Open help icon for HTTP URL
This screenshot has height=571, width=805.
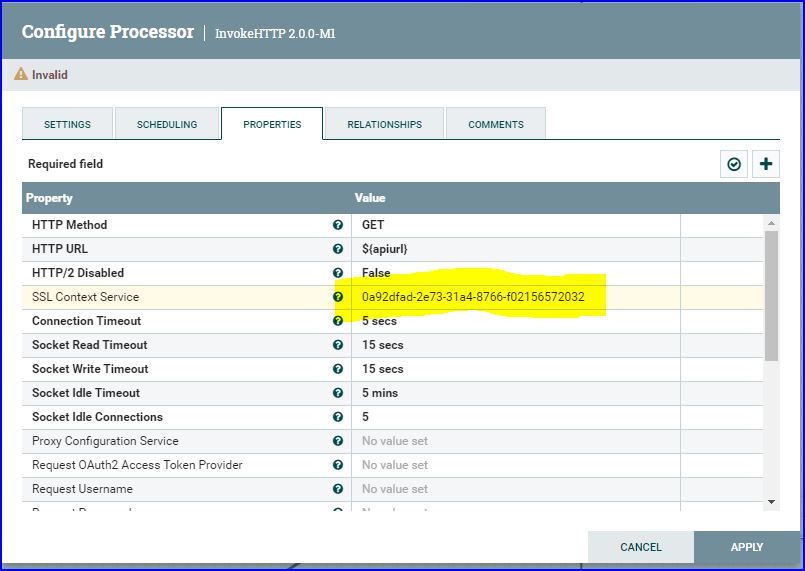click(x=338, y=249)
